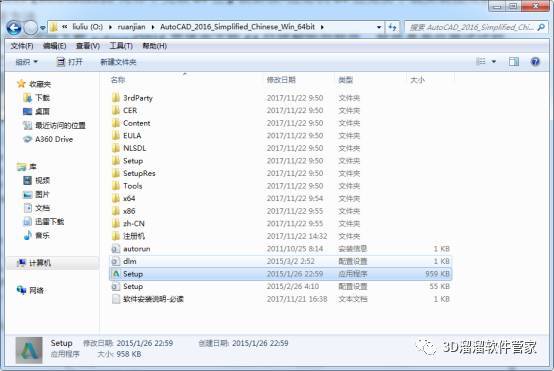Viewport: 554px width, 371px height.
Task: Click the 3rdParty folder icon
Action: (116, 98)
